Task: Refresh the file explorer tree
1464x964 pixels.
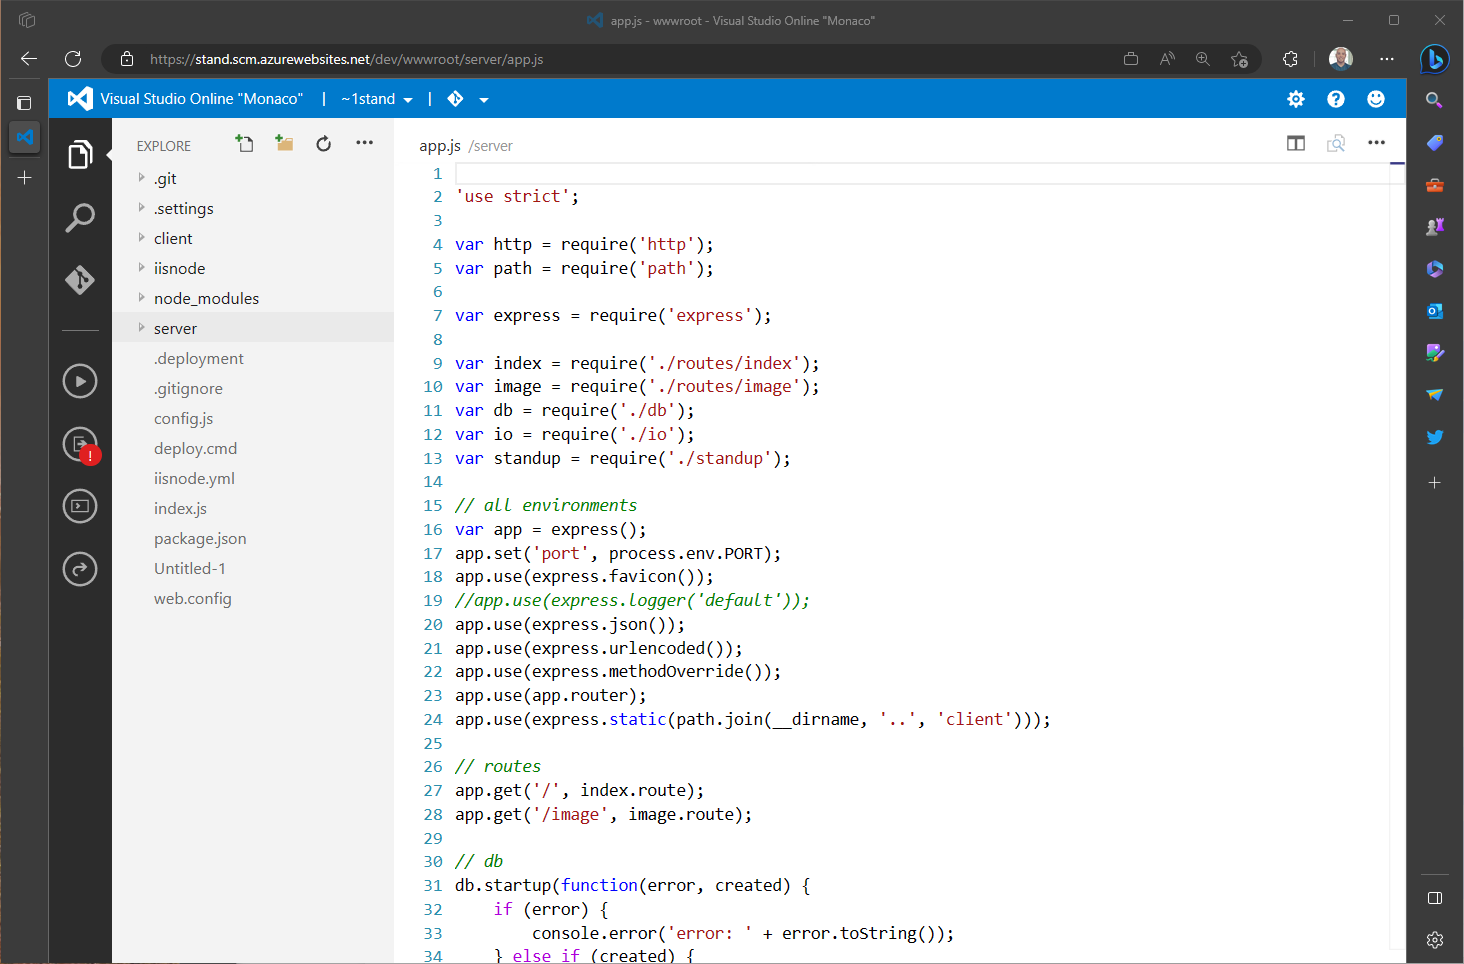Action: (323, 143)
